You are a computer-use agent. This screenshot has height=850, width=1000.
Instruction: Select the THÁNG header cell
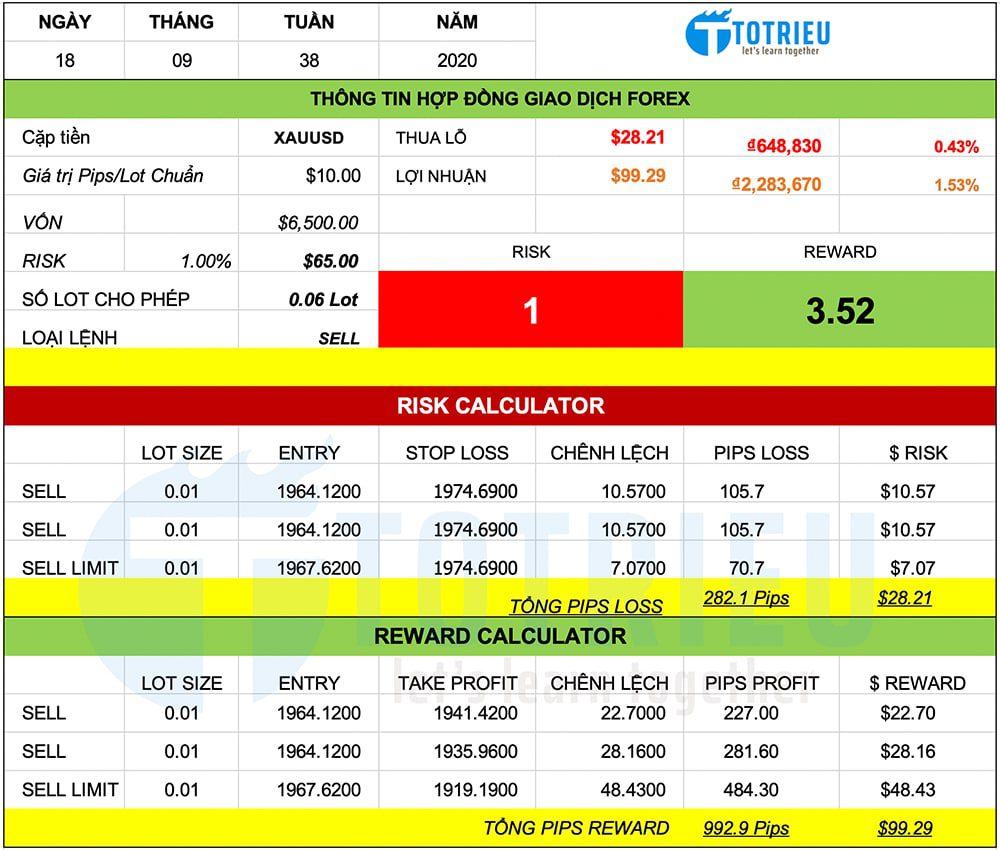[x=182, y=22]
